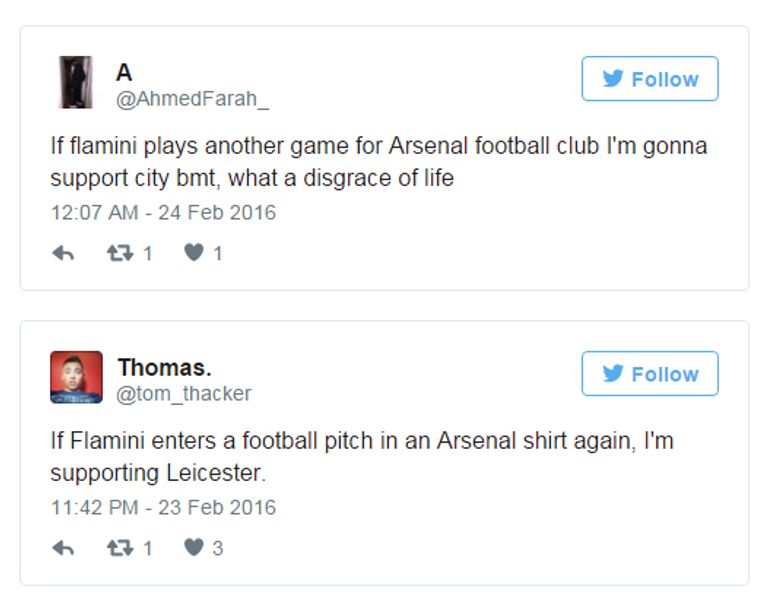Visit the @tom_thacker handle link
Image resolution: width=768 pixels, height=610 pixels.
point(184,394)
